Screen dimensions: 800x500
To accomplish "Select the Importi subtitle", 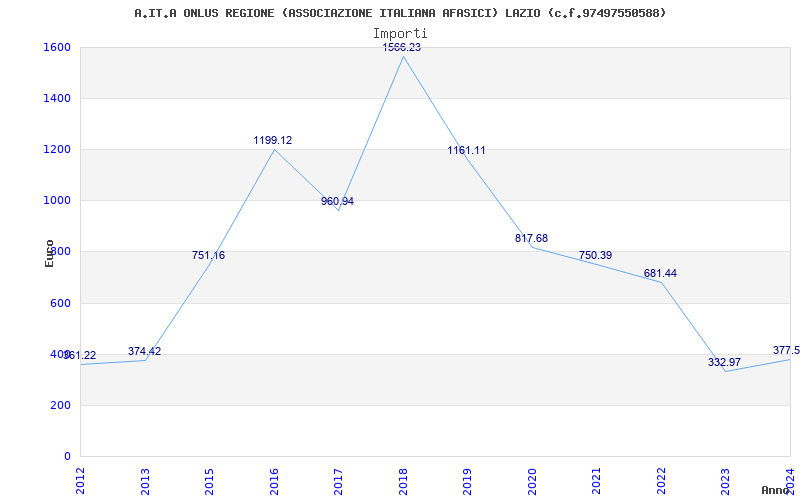I will [x=400, y=34].
